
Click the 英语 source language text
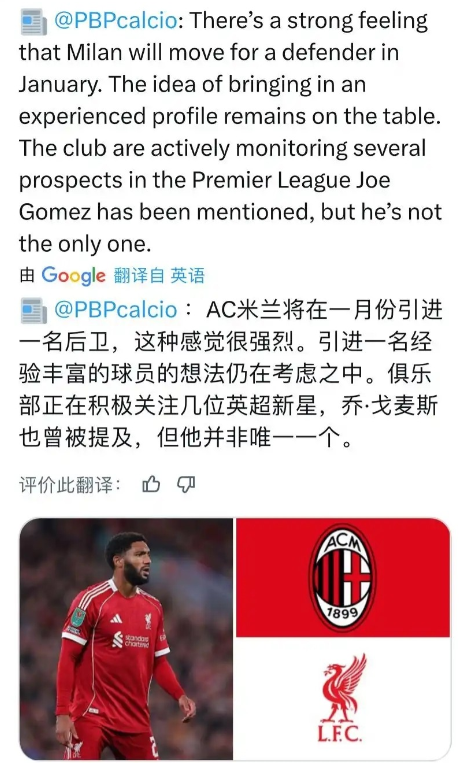point(187,275)
